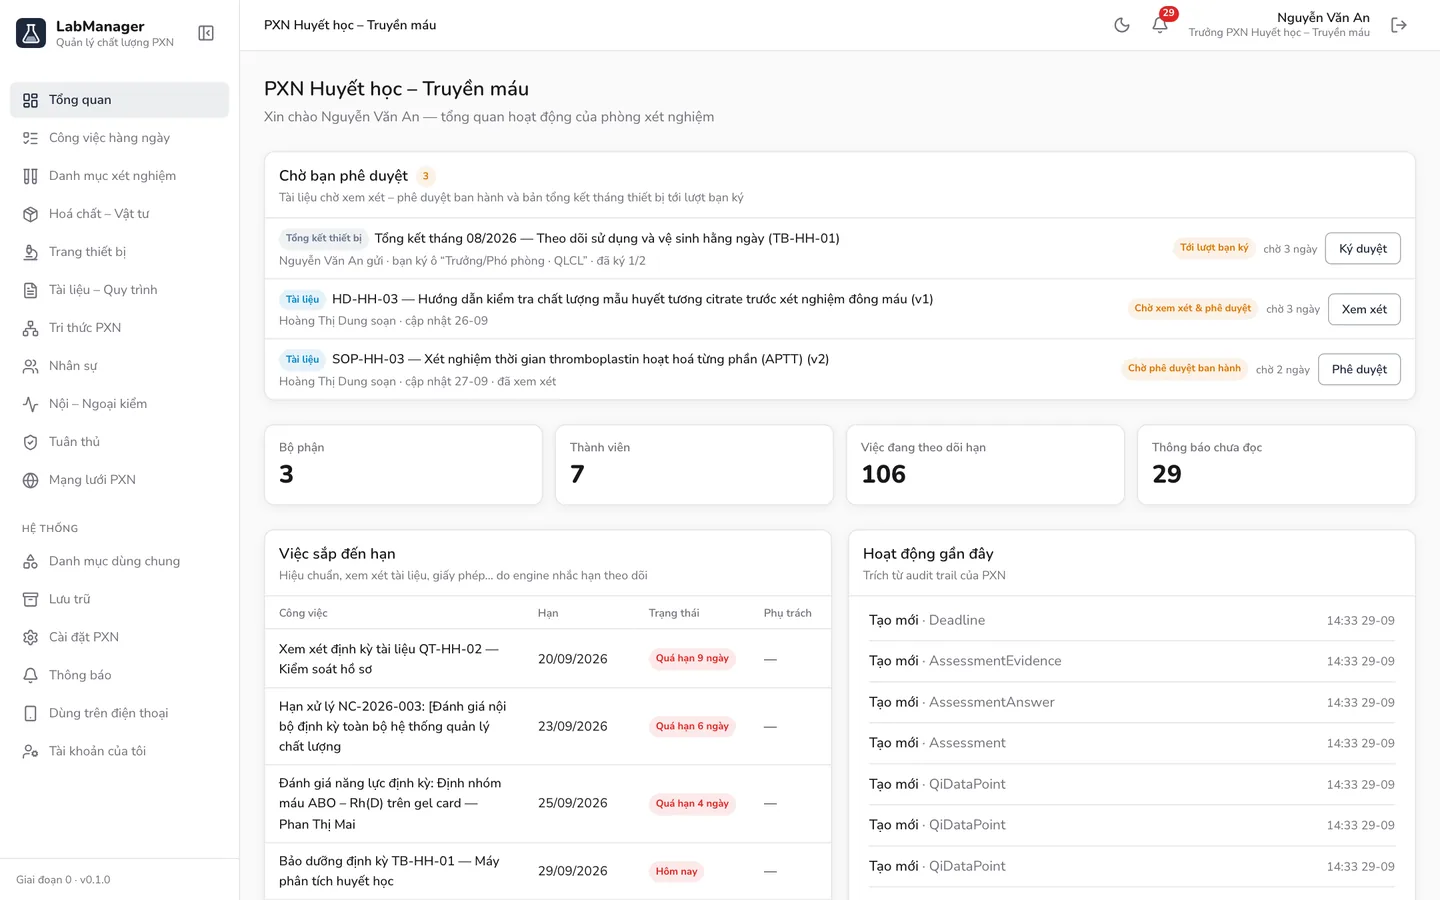Click the Quá hạn 9 ngày badge

point(692,658)
